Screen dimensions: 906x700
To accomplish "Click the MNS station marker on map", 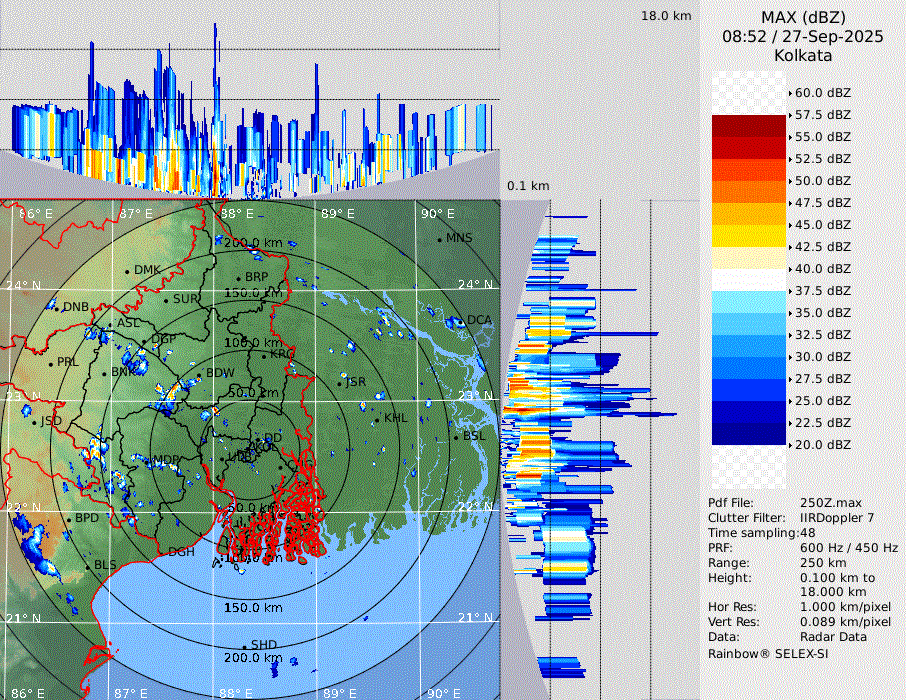I will coord(439,239).
